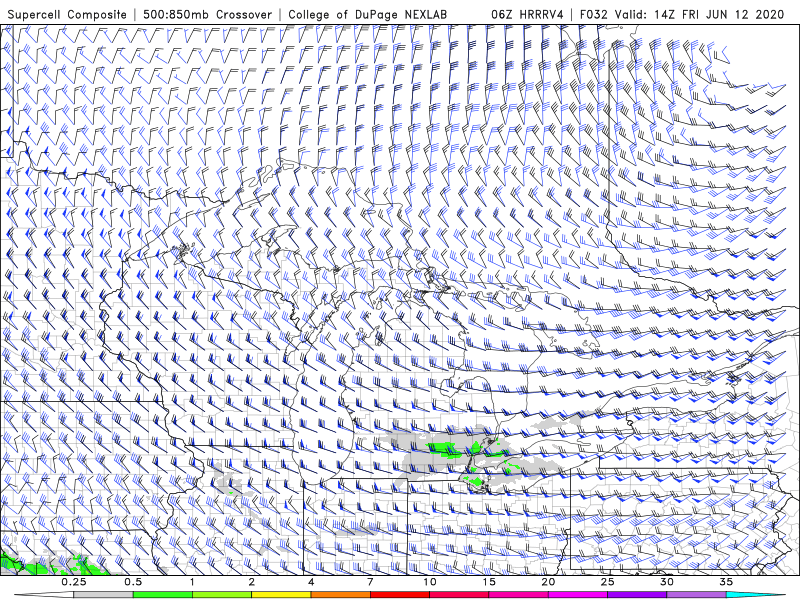The height and width of the screenshot is (600, 800).
Task: Pick the orange swatch between 4 and 7
Action: tap(340, 595)
